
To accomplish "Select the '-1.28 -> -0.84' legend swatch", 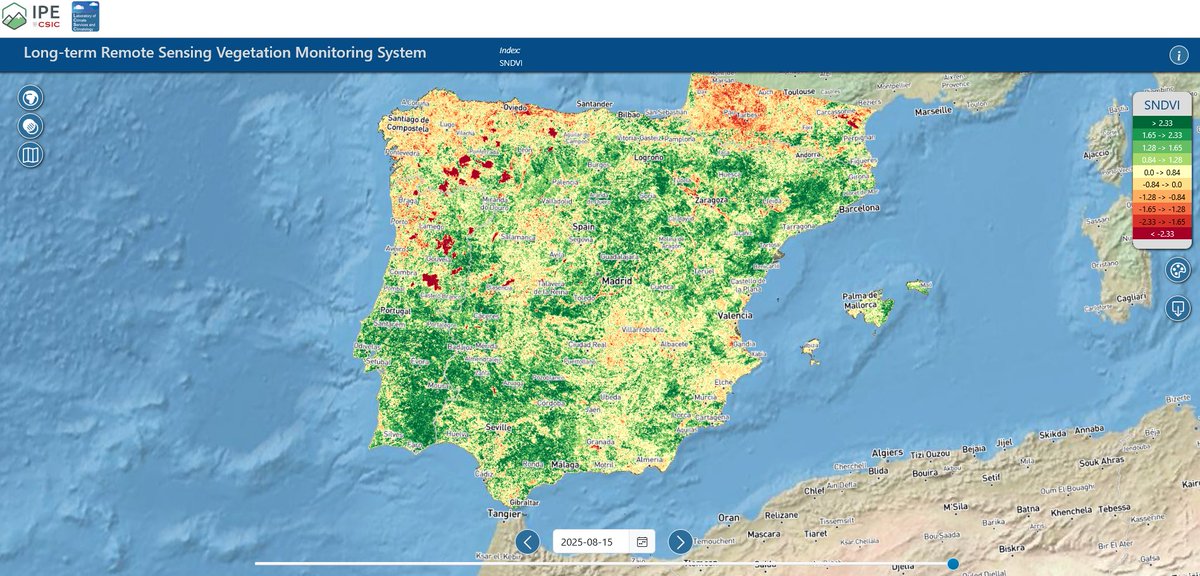I will pos(1162,197).
